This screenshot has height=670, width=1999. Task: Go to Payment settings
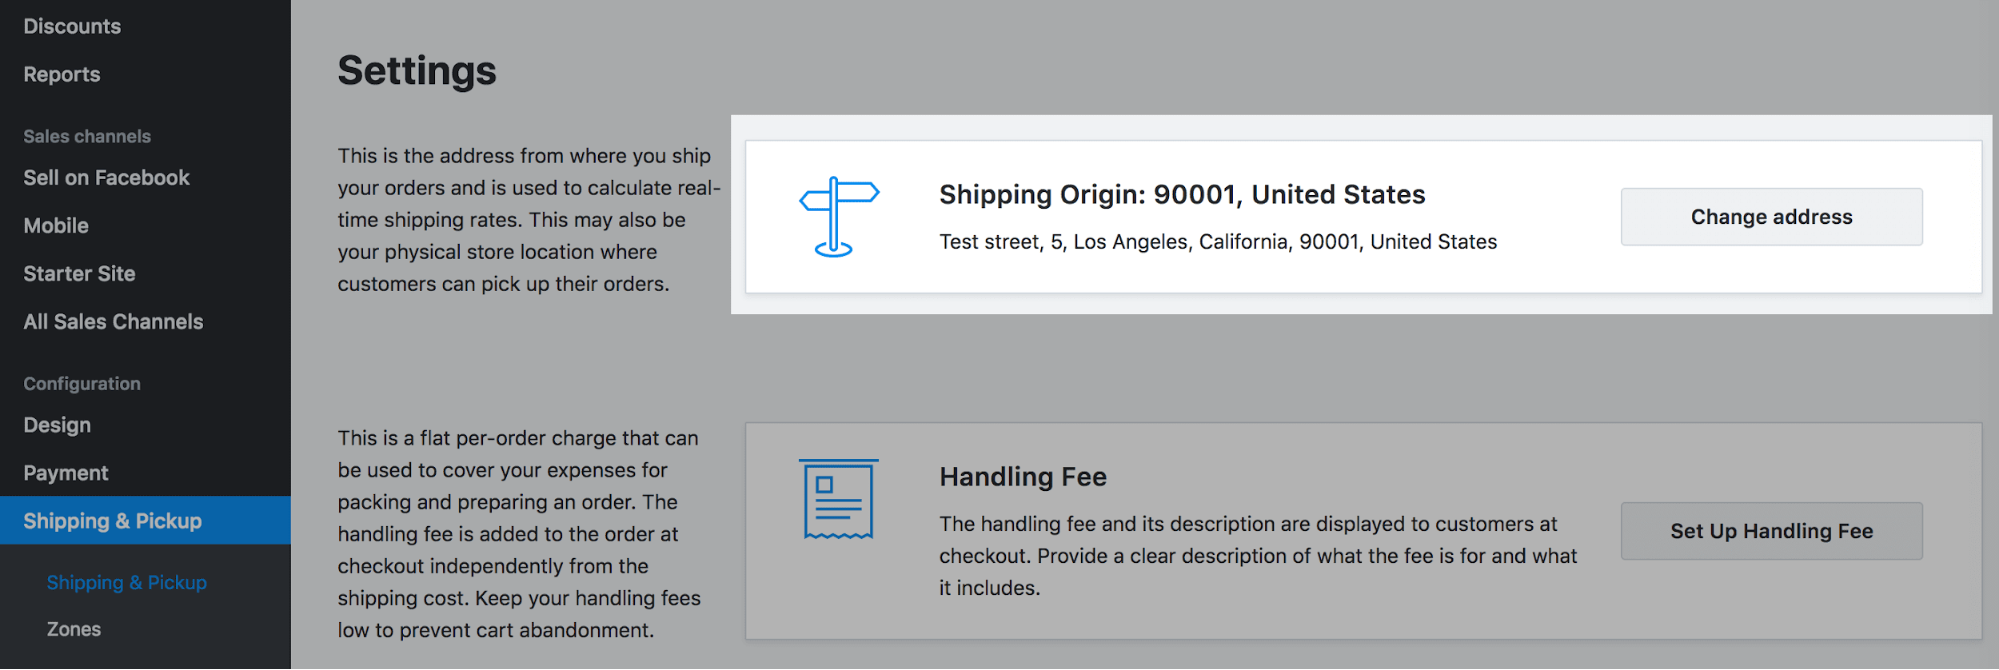(x=66, y=473)
